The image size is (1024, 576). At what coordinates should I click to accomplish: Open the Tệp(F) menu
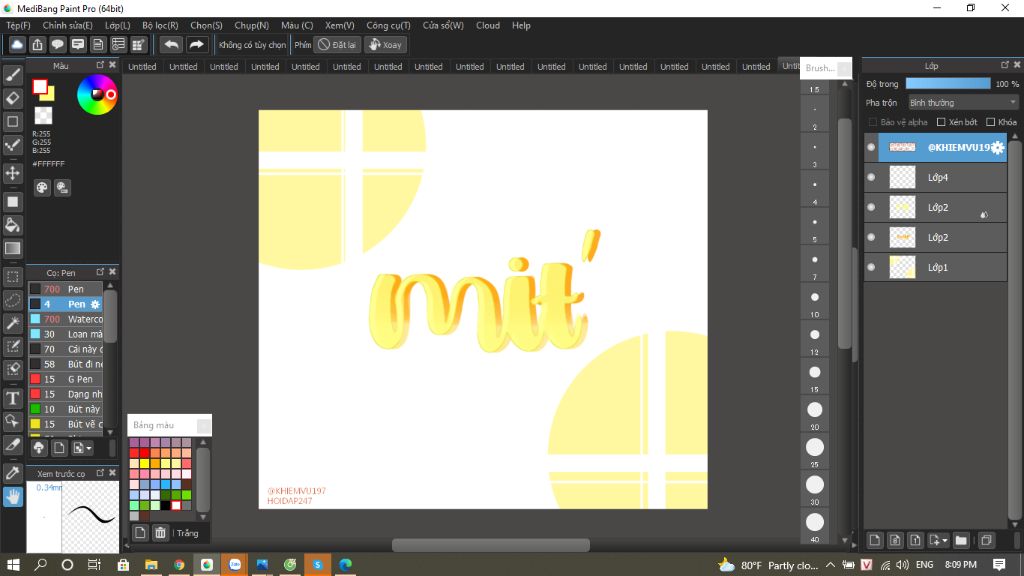(x=18, y=25)
